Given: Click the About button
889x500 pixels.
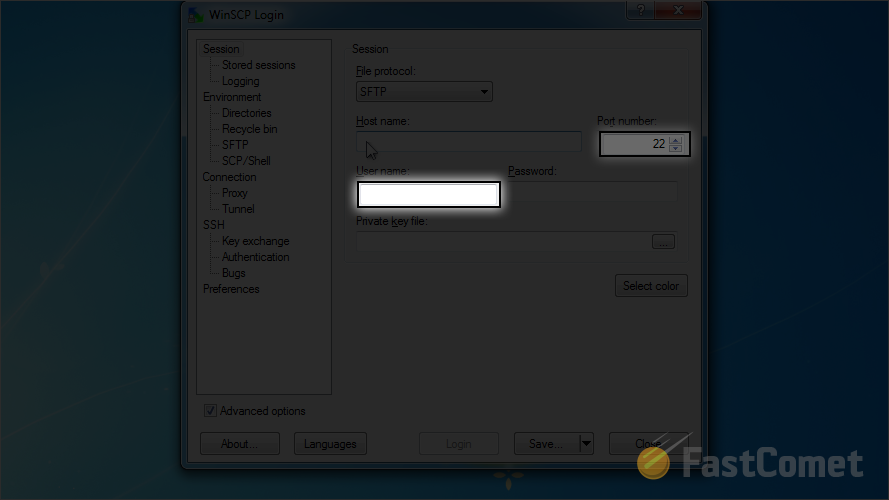Looking at the screenshot, I should (240, 444).
